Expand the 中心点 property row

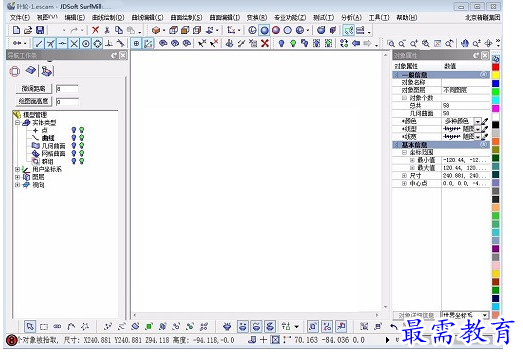pos(404,184)
